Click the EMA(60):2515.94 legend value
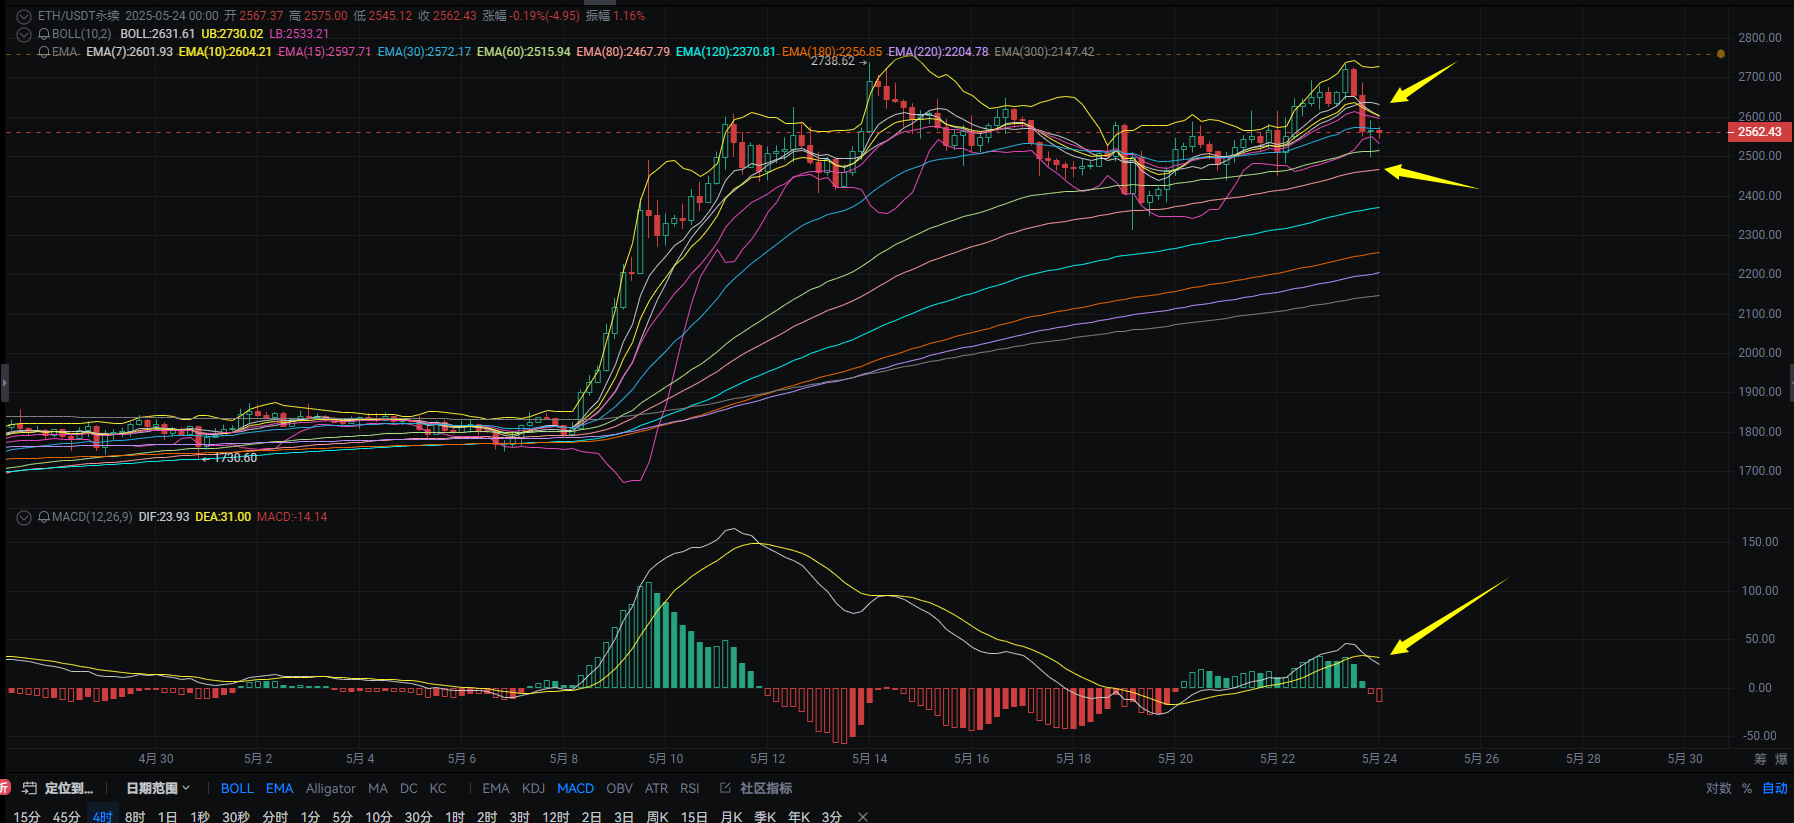 tap(524, 52)
